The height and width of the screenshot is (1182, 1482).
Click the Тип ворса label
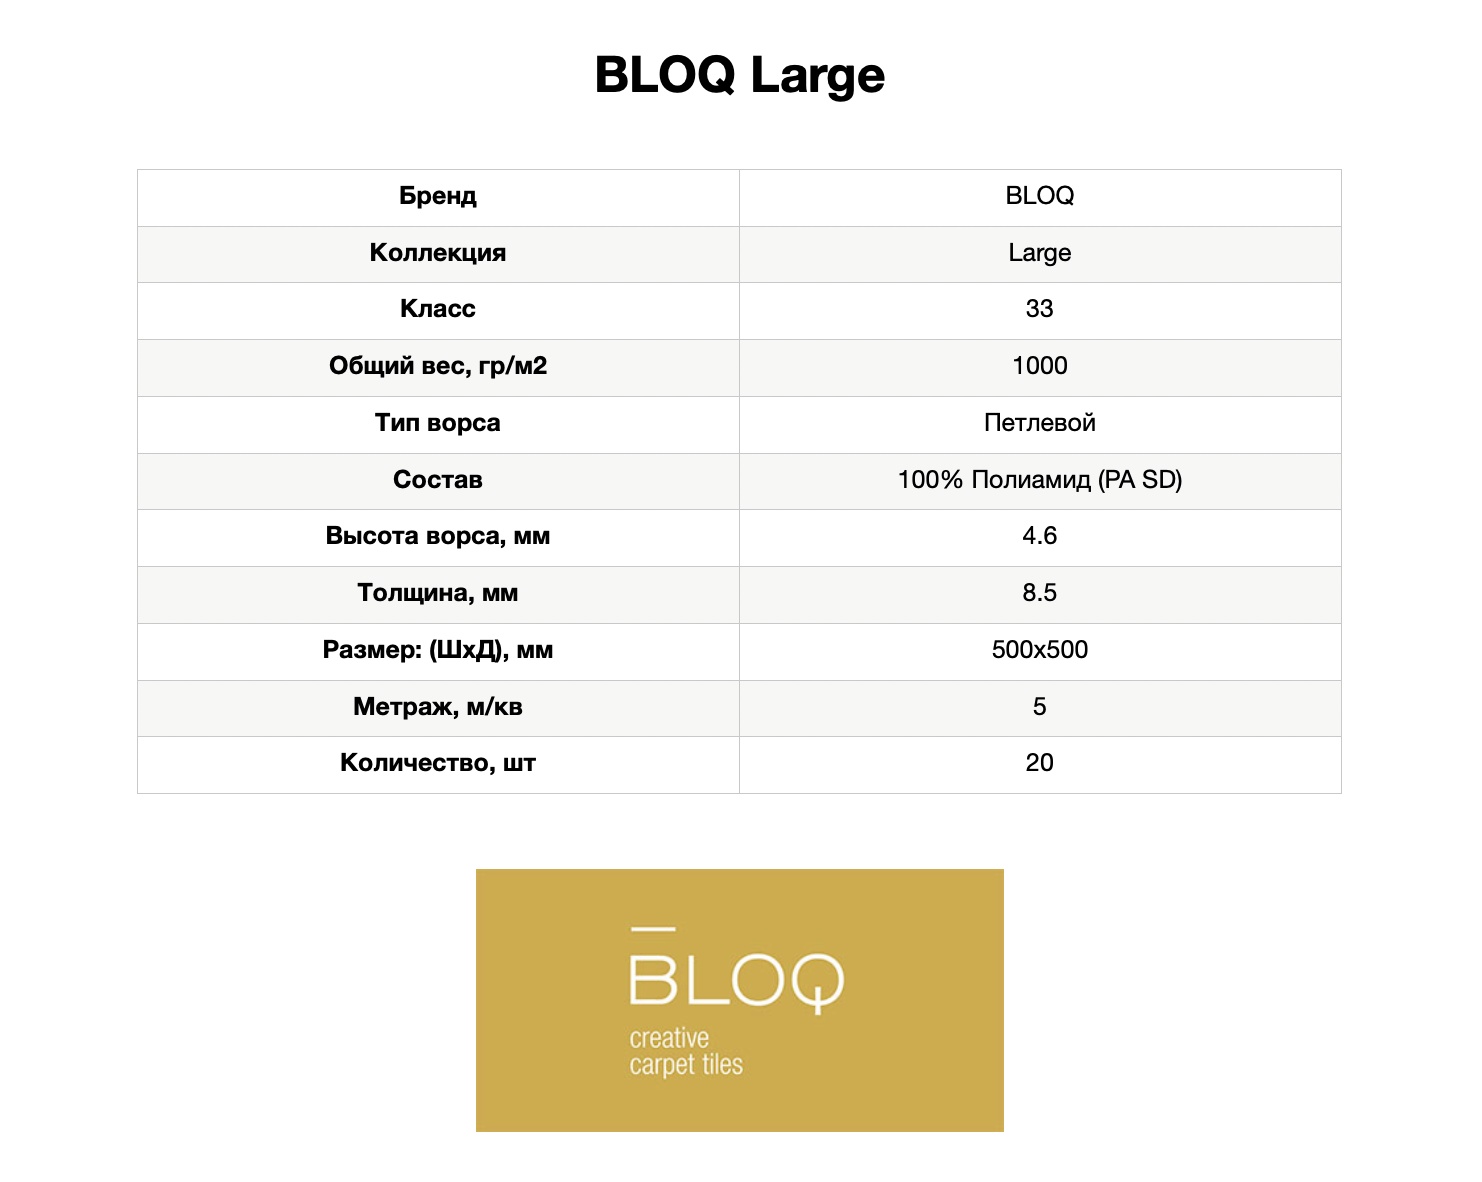(x=438, y=423)
